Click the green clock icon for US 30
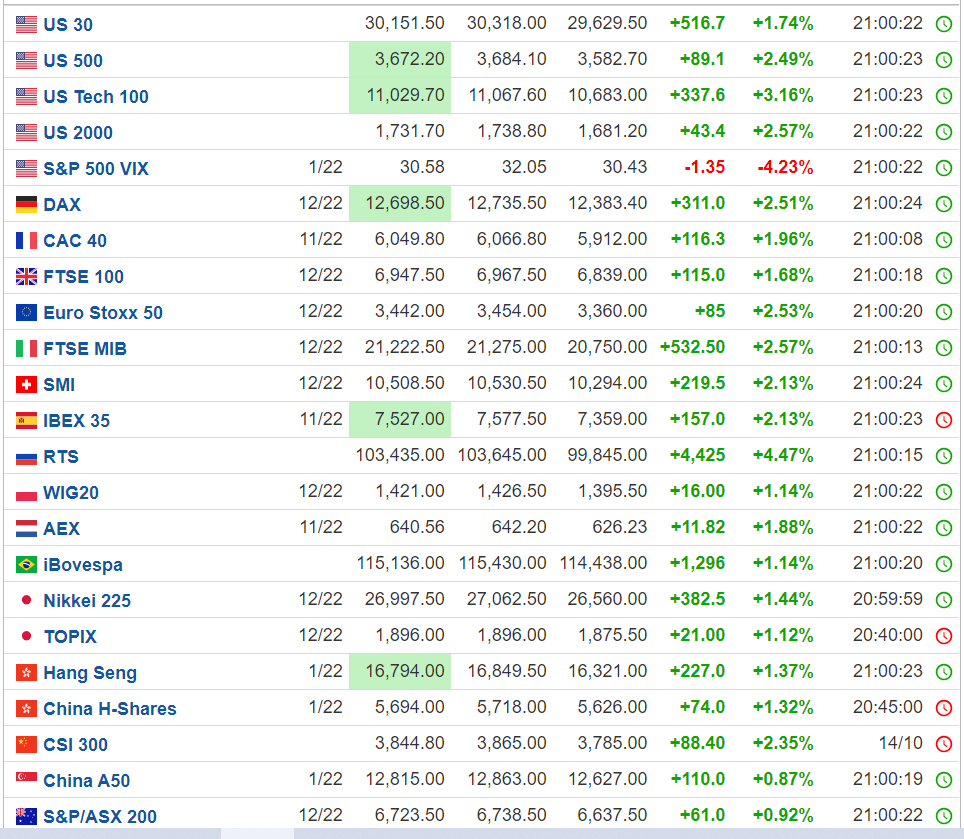The image size is (964, 839). 944,24
